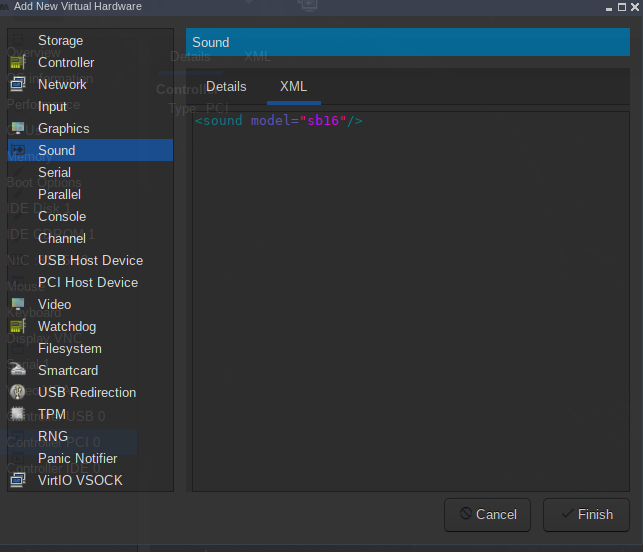
Task: Click the USB Redirection icon
Action: pos(18,392)
